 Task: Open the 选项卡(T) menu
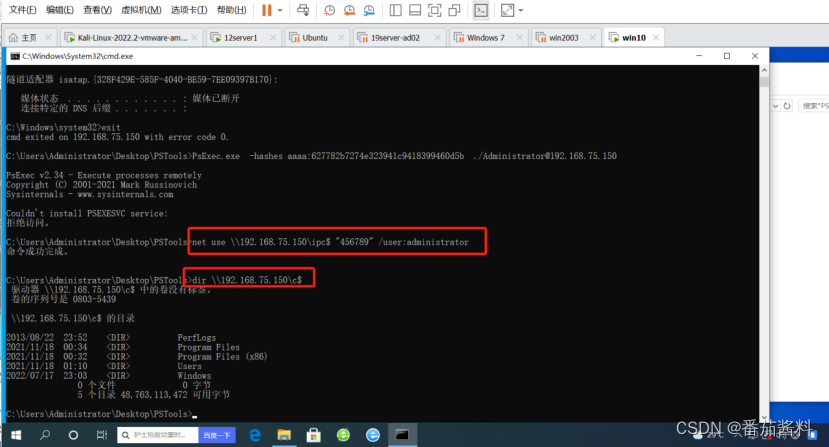189,10
